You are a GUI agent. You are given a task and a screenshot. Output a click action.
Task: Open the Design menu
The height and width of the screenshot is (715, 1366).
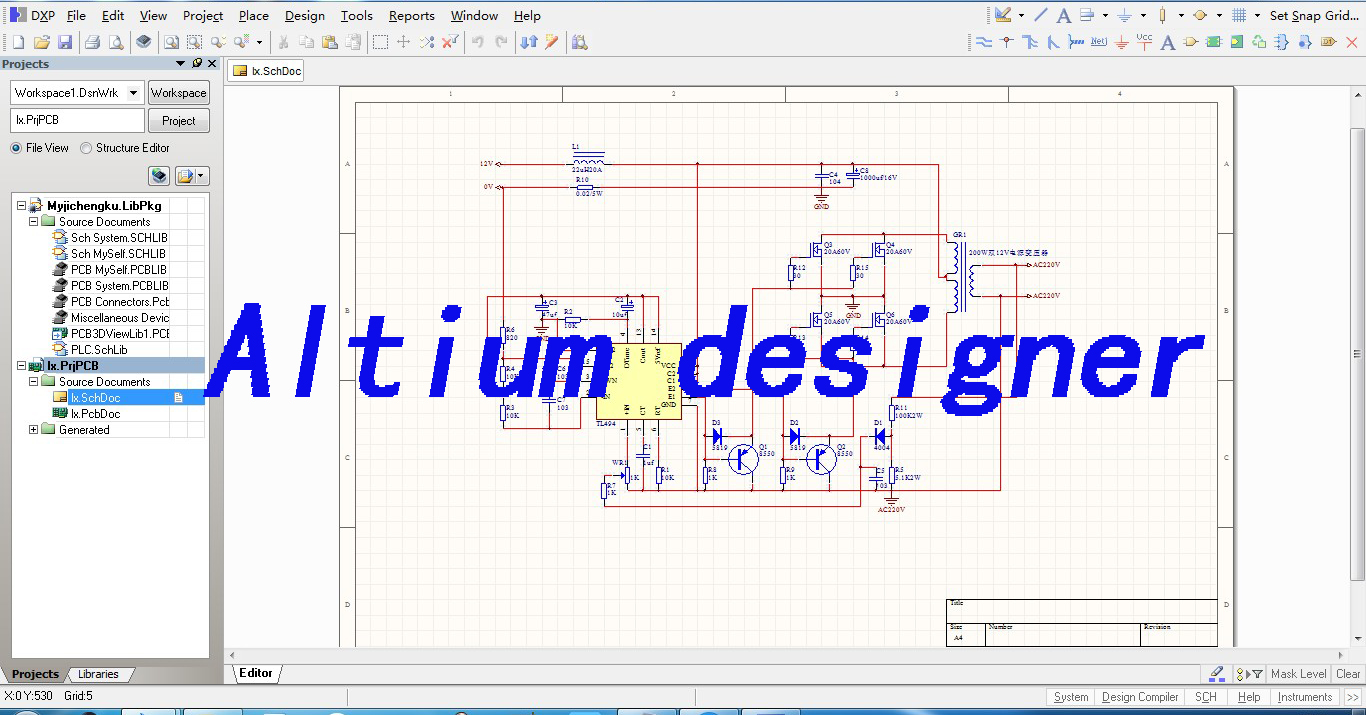[304, 15]
